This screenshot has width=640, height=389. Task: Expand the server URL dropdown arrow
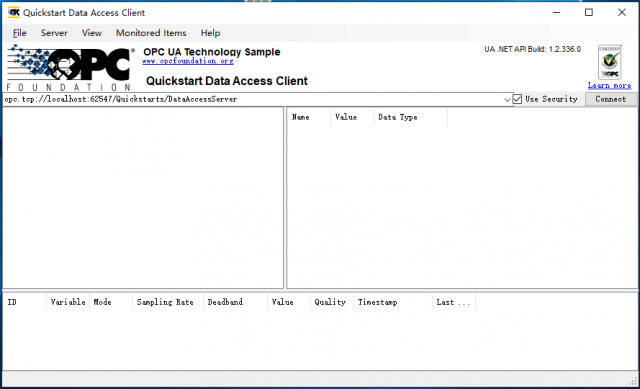coord(507,99)
